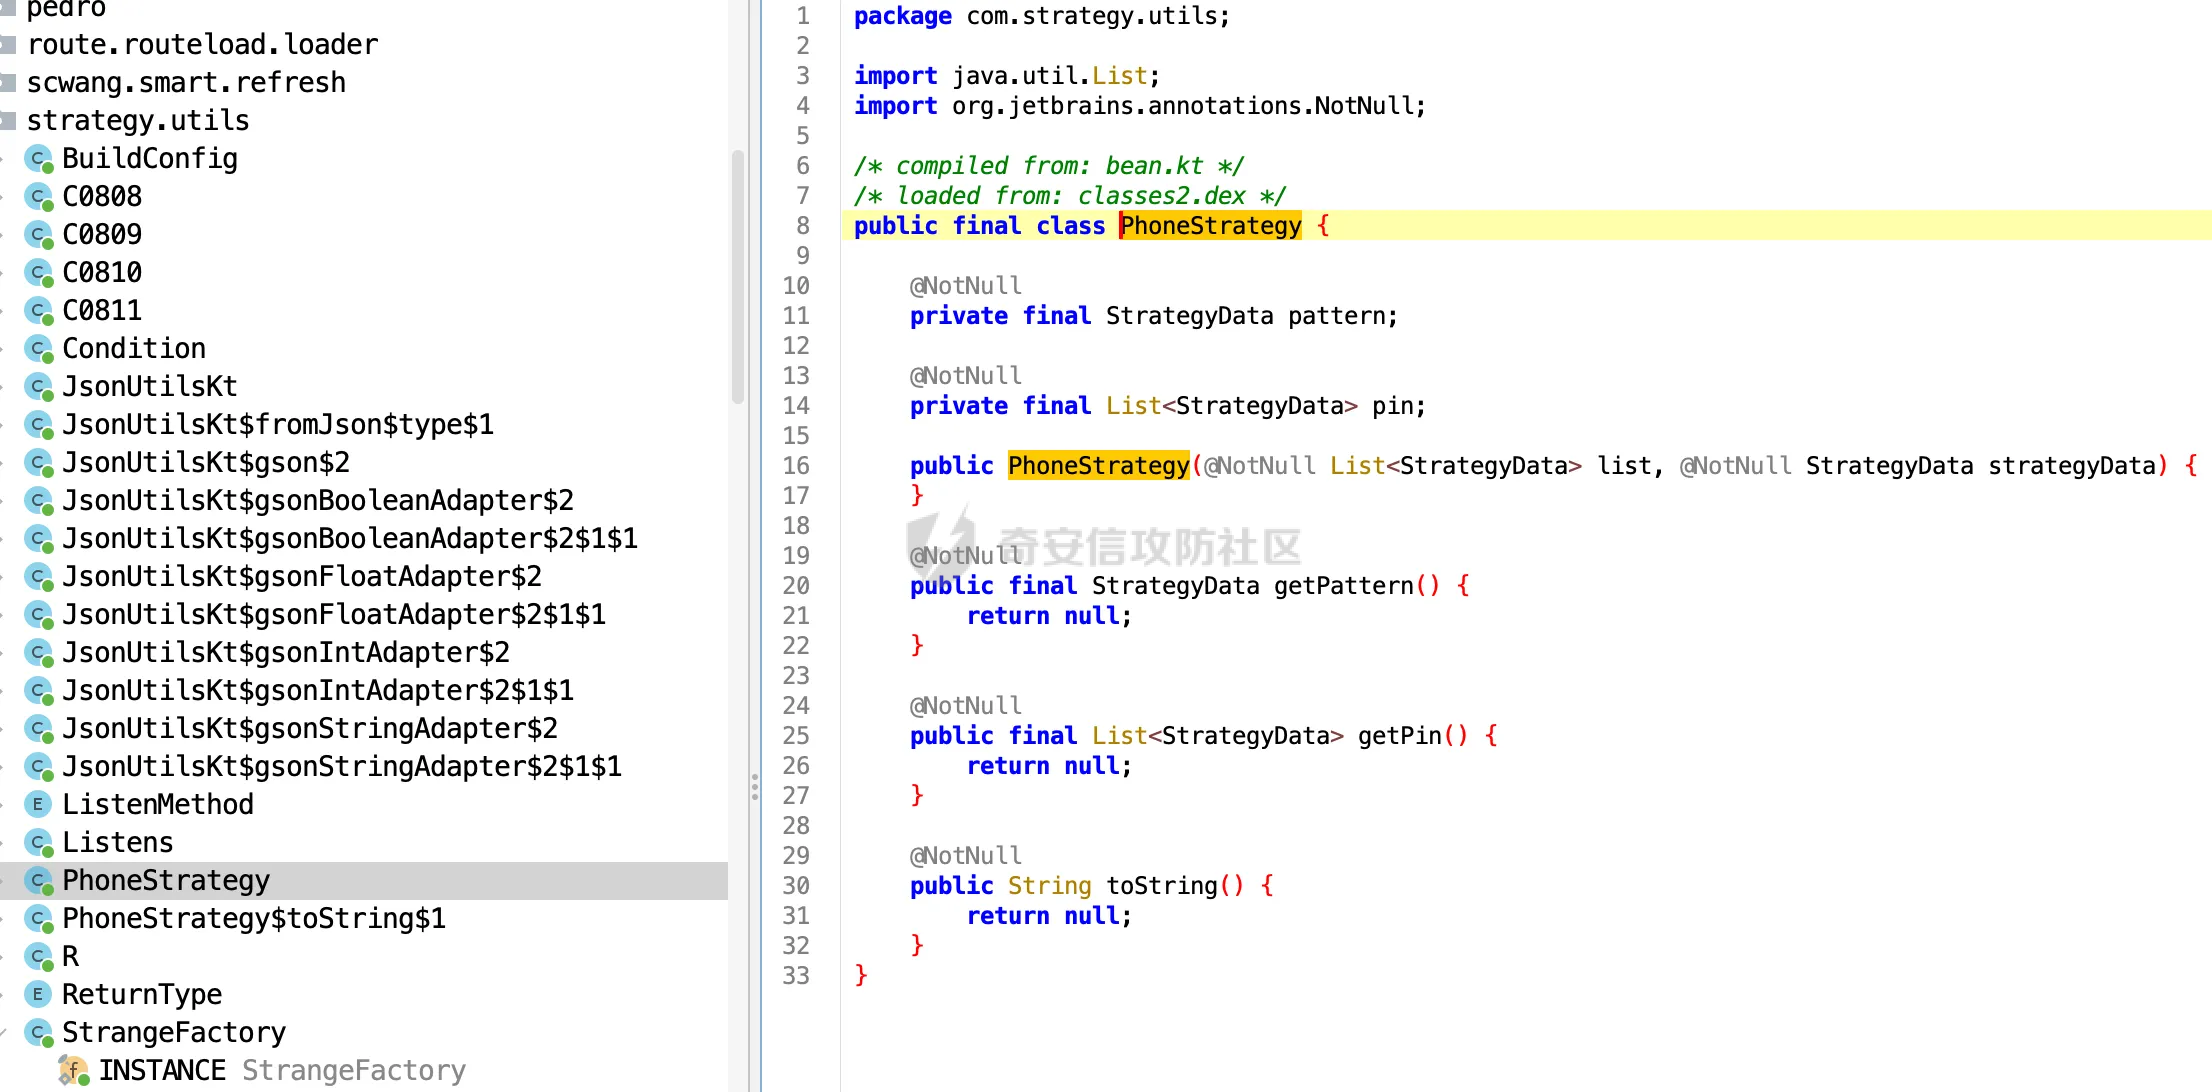Click the INSTANCE field icon

click(x=73, y=1070)
